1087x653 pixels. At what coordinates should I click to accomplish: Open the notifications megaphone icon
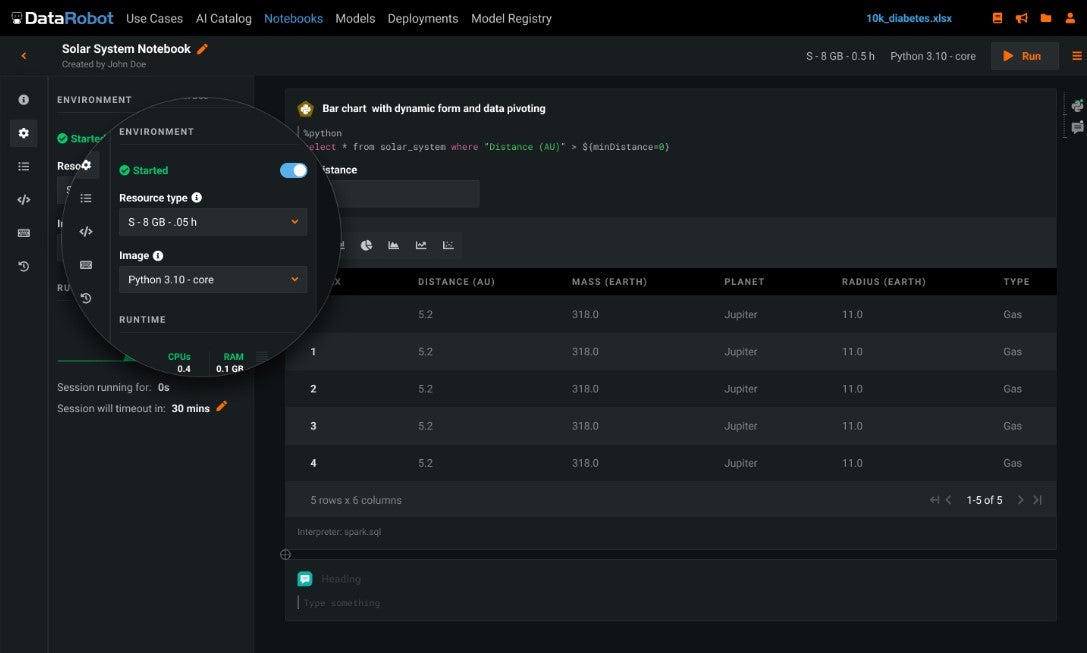pyautogui.click(x=1021, y=18)
